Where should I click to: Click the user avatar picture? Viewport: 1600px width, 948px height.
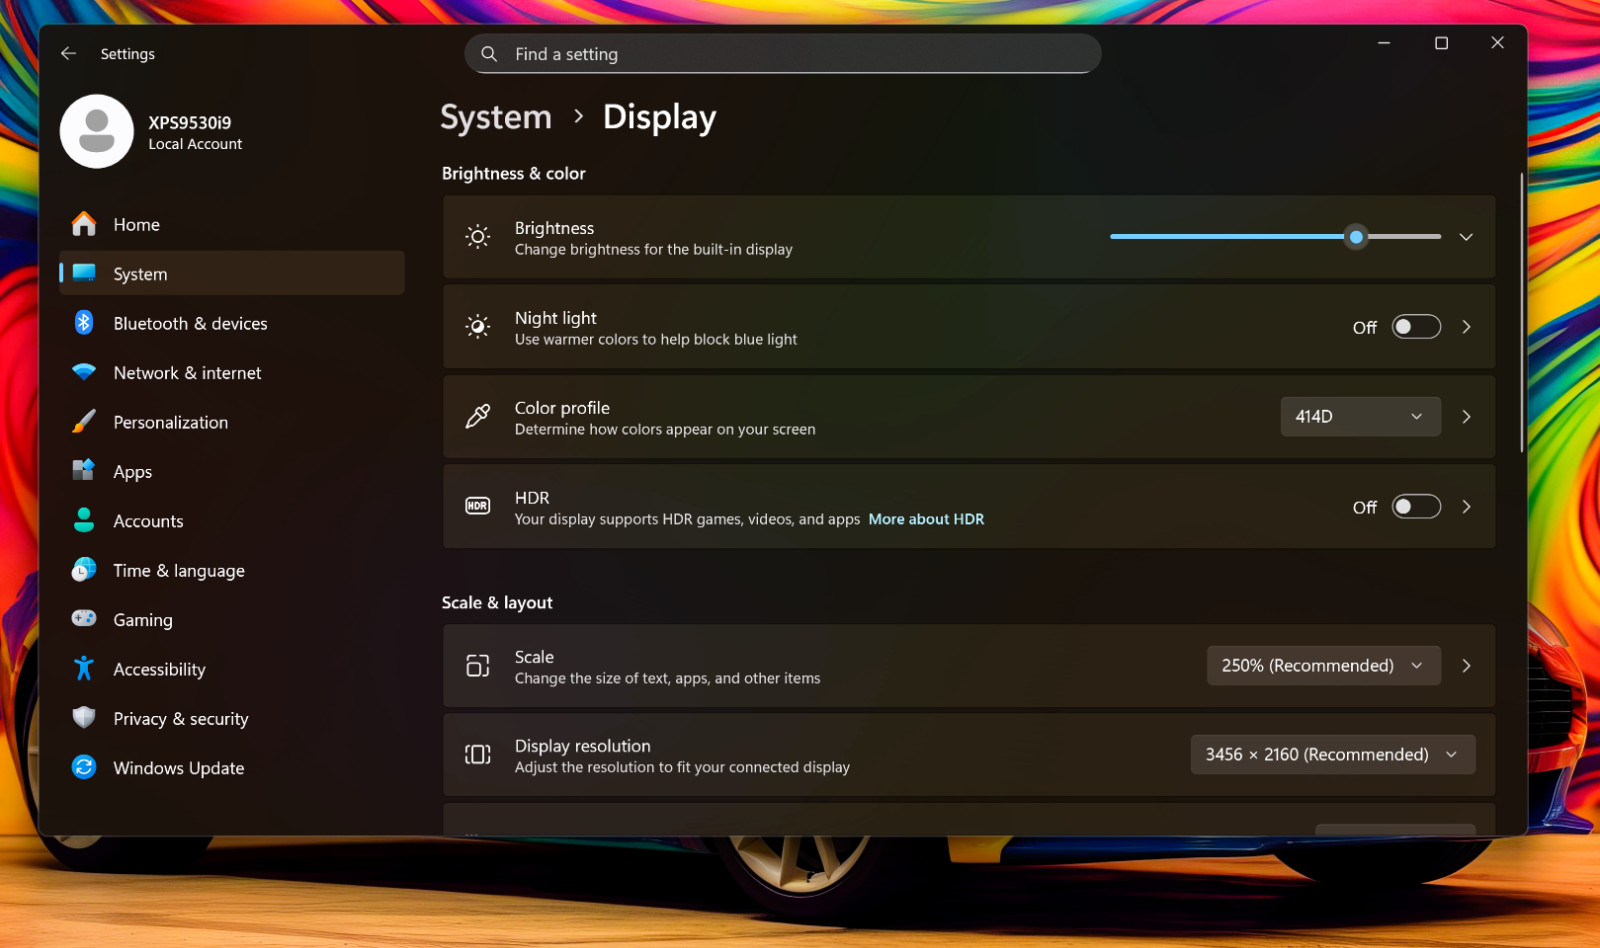[x=97, y=131]
